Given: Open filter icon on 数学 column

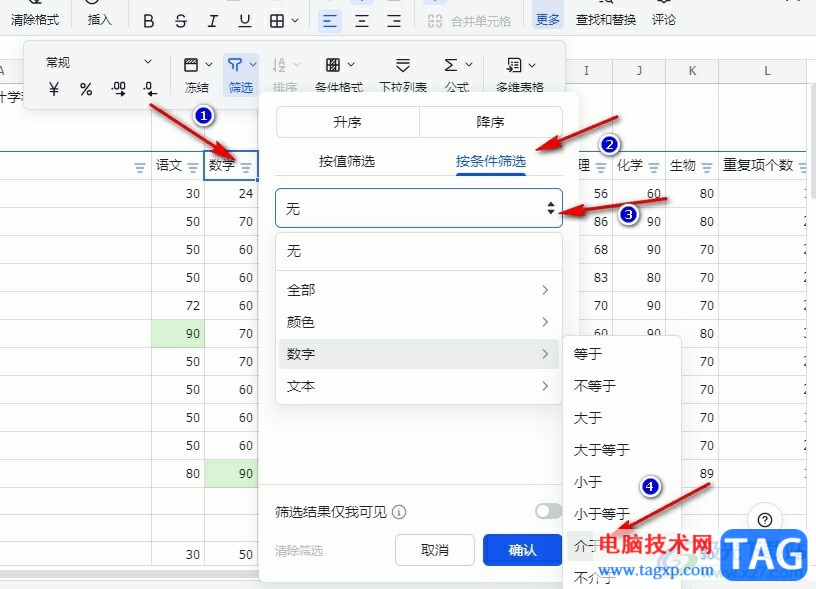Looking at the screenshot, I should pyautogui.click(x=246, y=168).
